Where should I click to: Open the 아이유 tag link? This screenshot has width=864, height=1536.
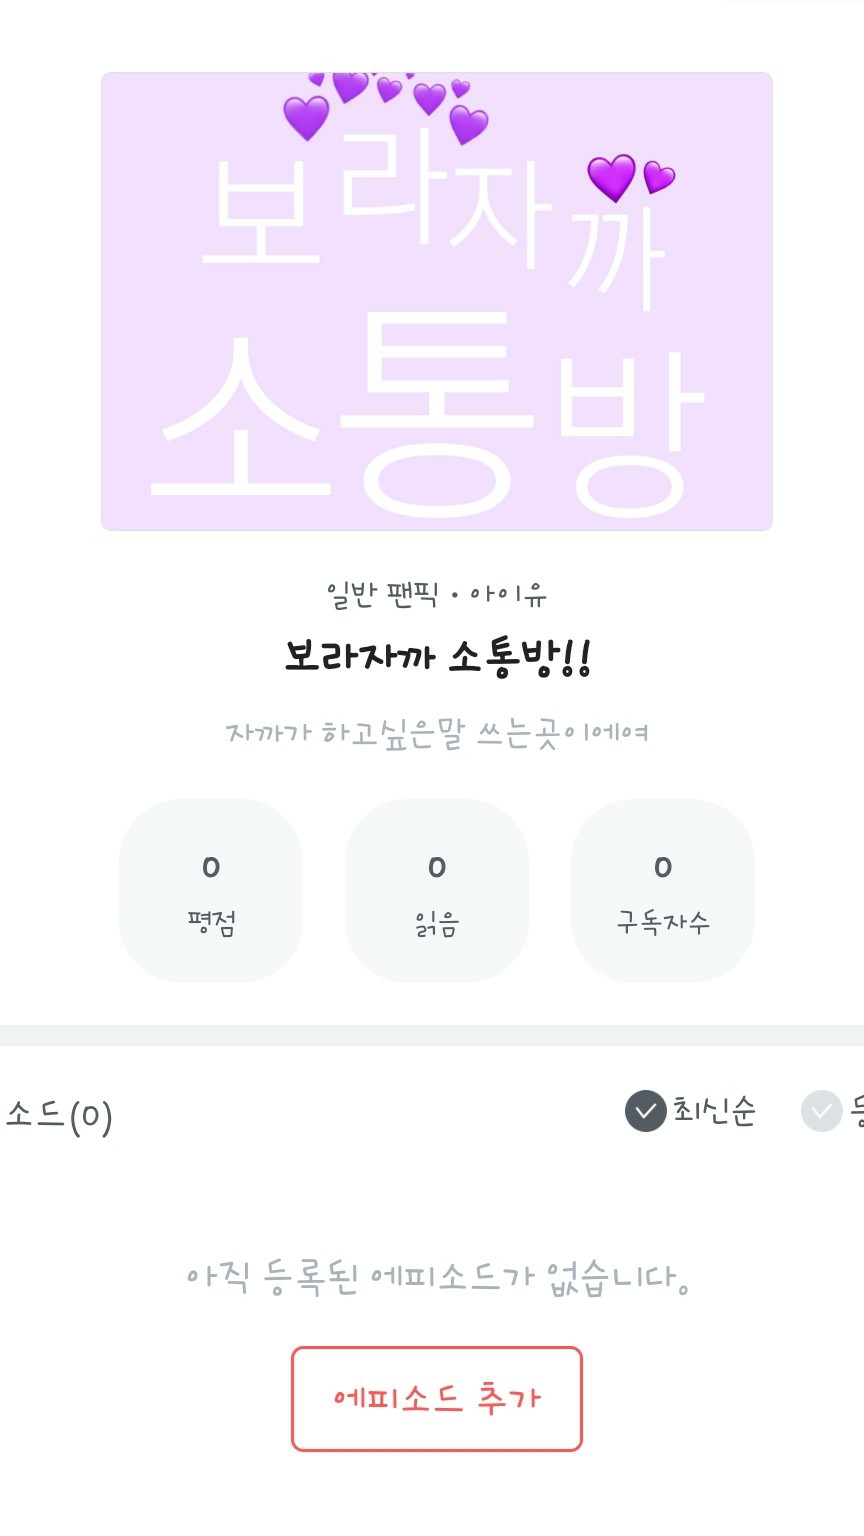click(x=508, y=595)
